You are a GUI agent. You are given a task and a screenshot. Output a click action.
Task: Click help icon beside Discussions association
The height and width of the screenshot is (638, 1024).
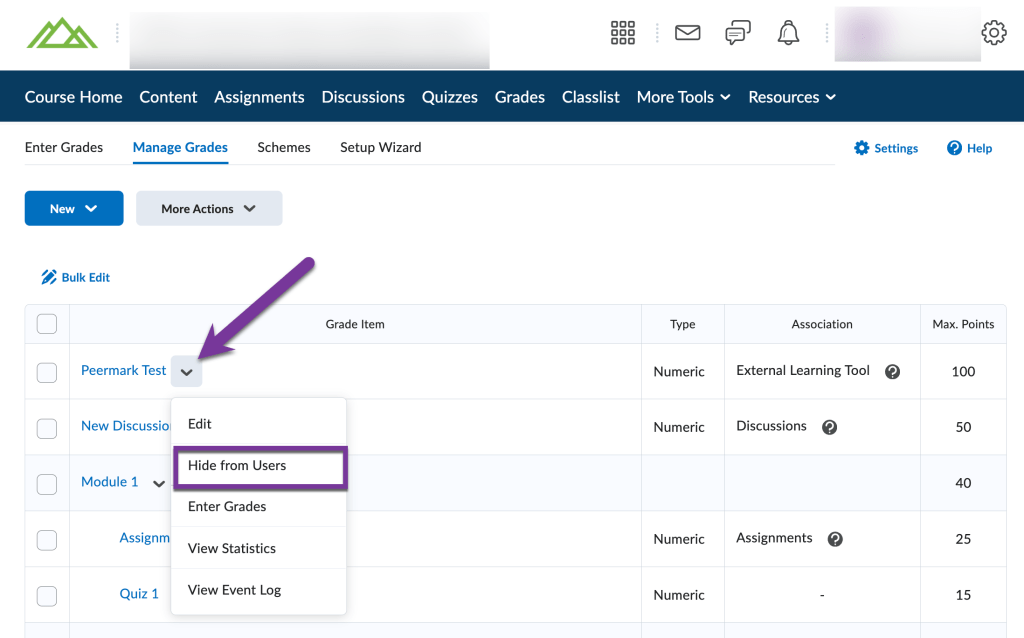click(829, 428)
